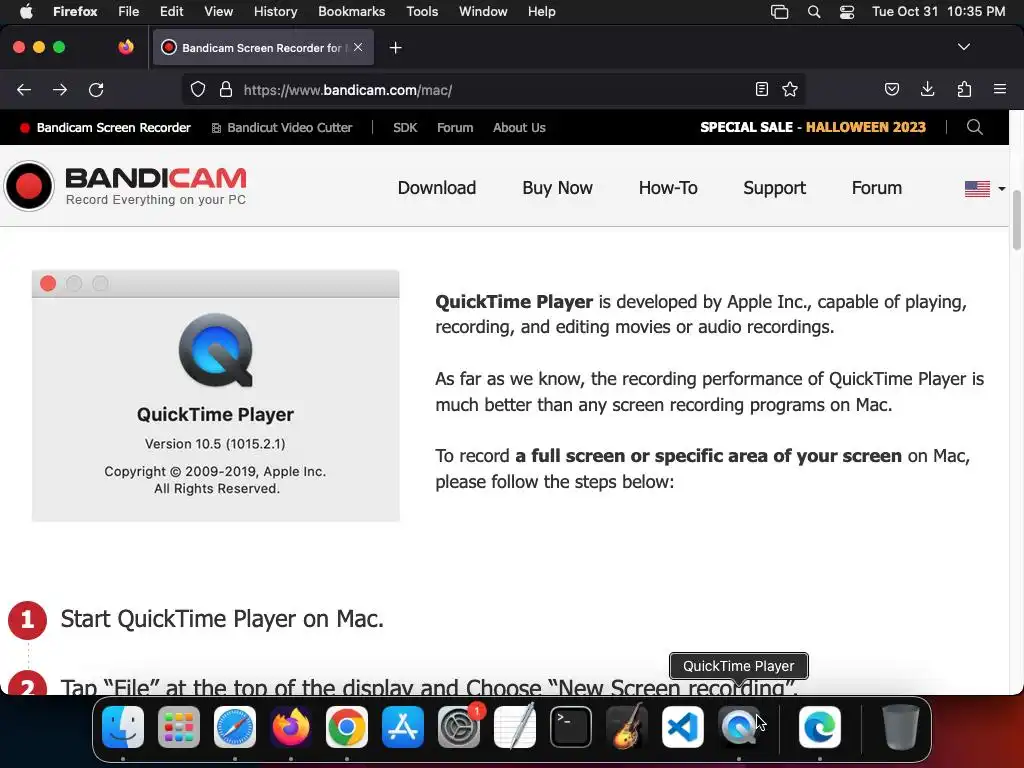Open the App Store Dock icon

pos(403,727)
